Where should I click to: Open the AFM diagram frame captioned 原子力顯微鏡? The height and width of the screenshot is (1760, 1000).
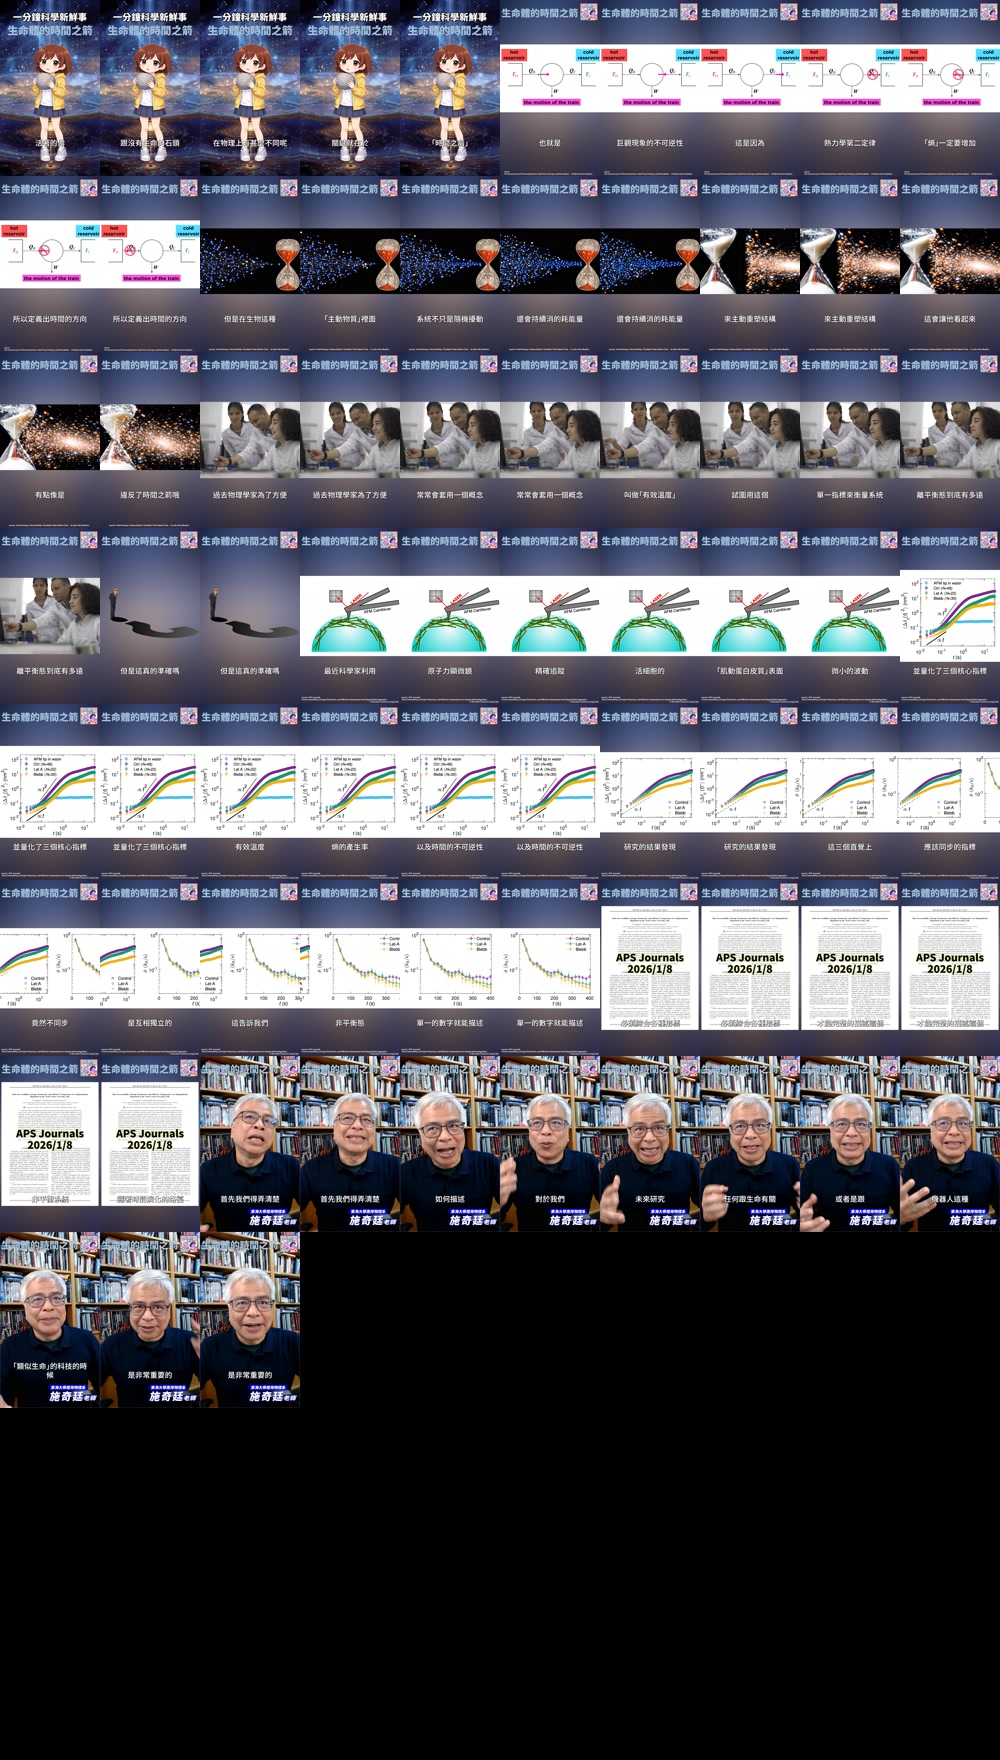(x=450, y=616)
